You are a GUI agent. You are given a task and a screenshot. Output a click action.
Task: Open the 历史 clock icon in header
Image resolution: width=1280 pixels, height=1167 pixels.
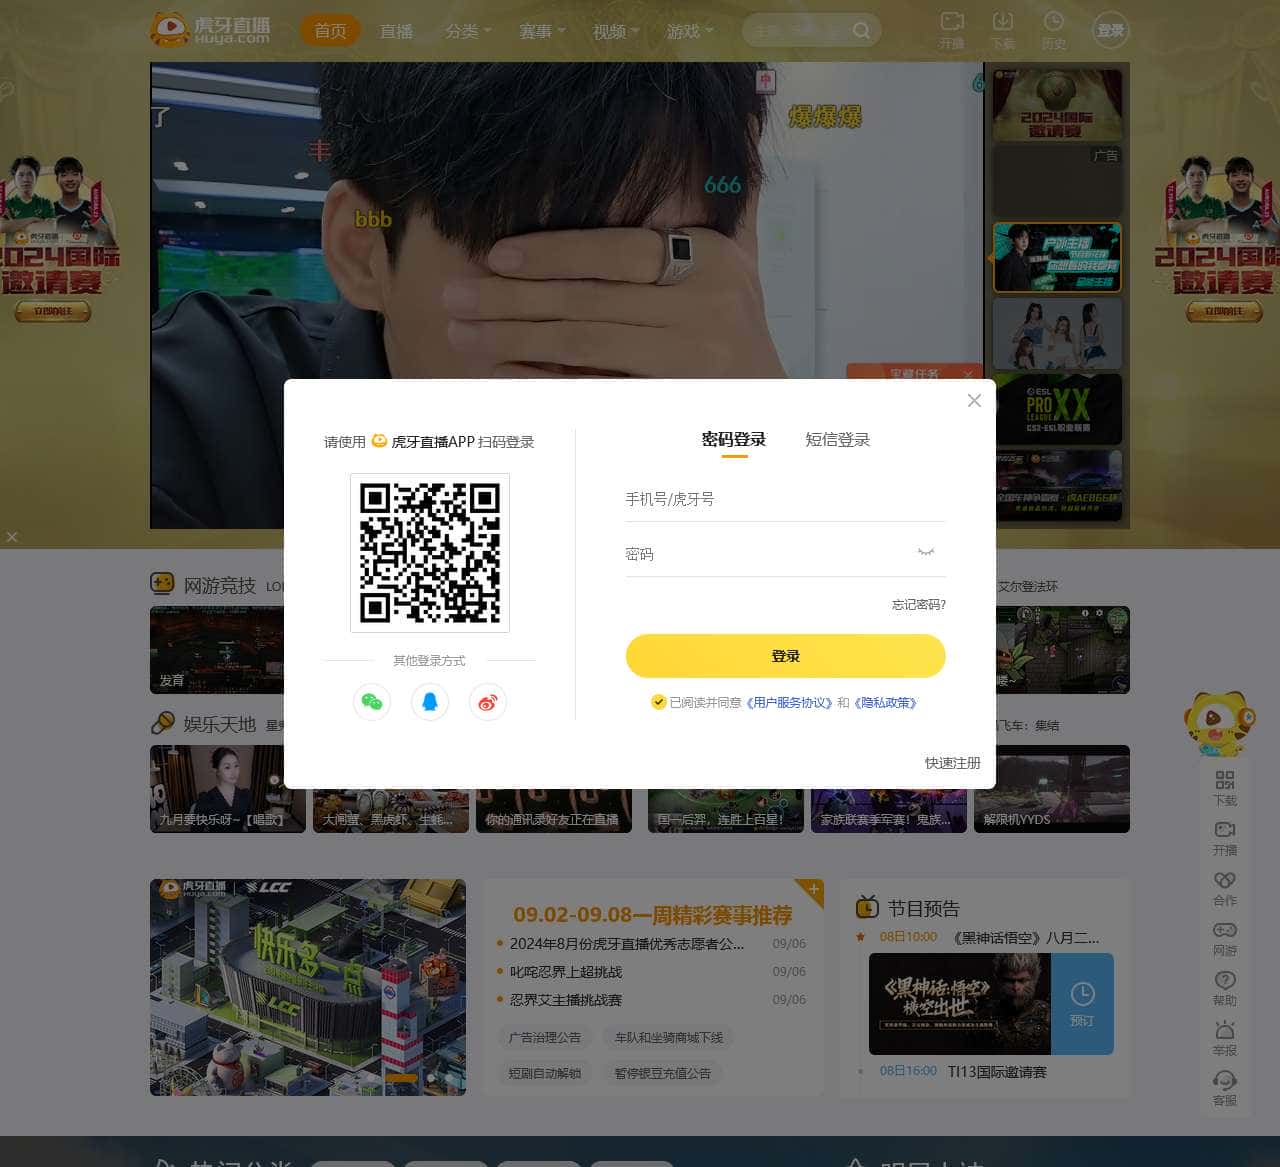pyautogui.click(x=1054, y=22)
